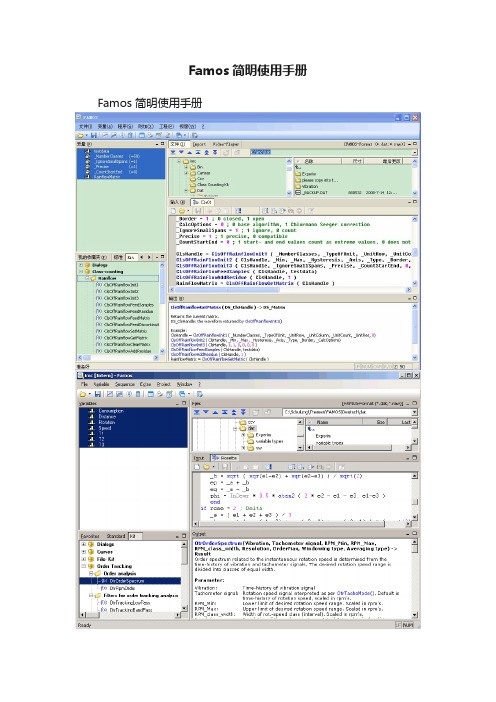
Task: Open the Window menu in the English Famos window
Action: [184, 384]
